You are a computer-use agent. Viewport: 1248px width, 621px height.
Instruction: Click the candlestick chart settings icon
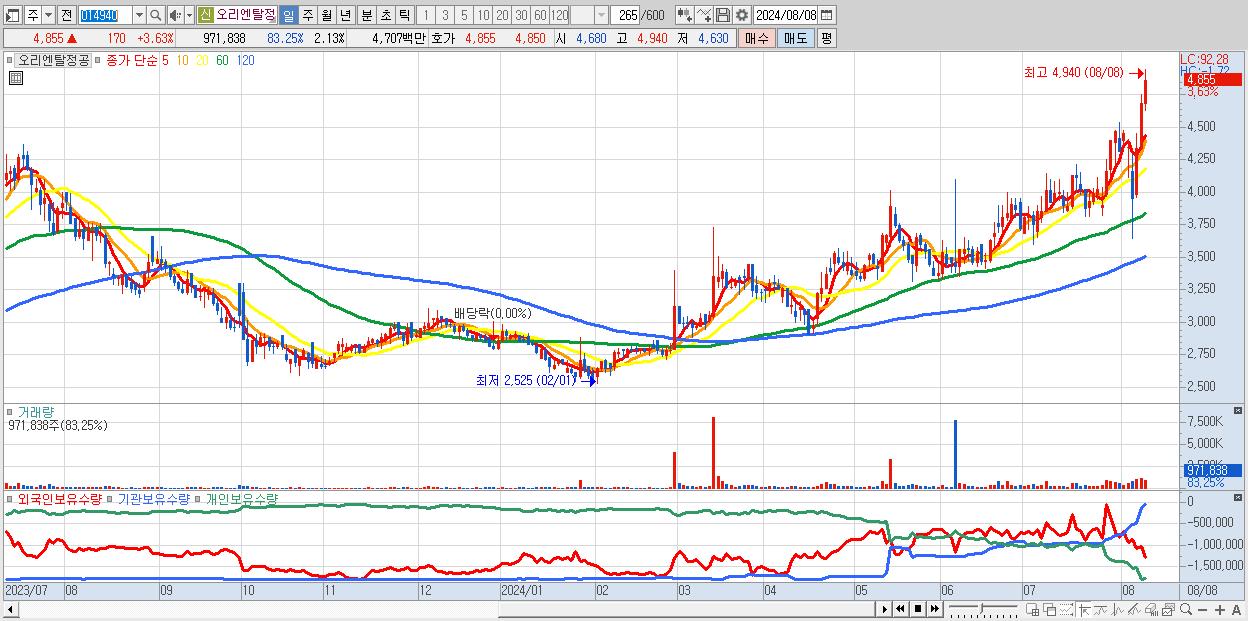(x=685, y=15)
